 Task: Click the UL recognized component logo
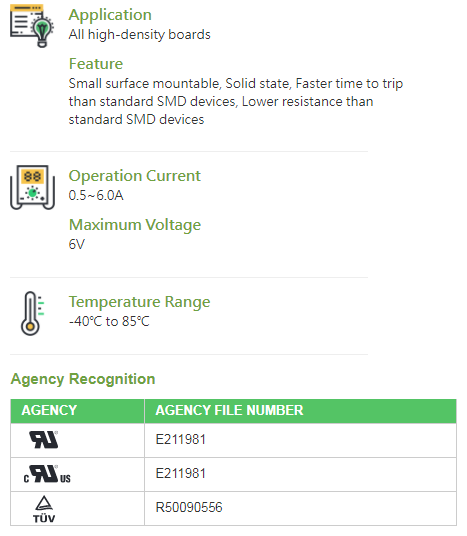44,440
